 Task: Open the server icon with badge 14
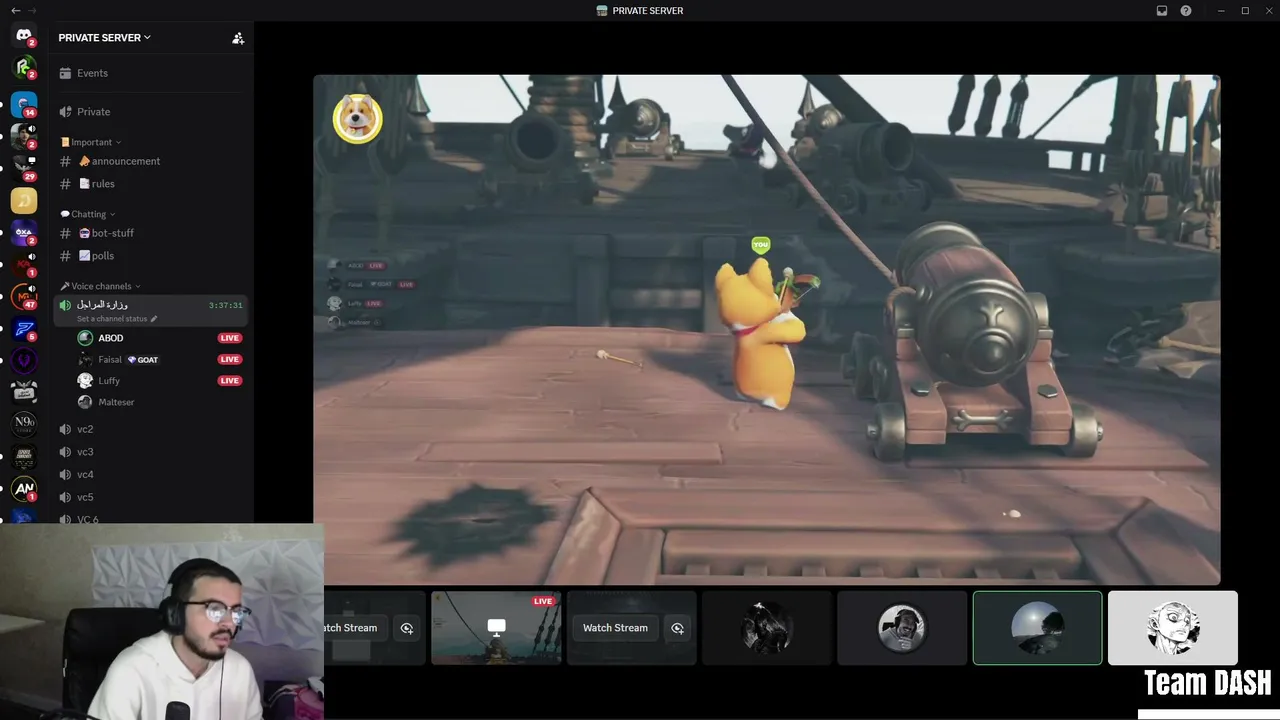click(x=24, y=104)
